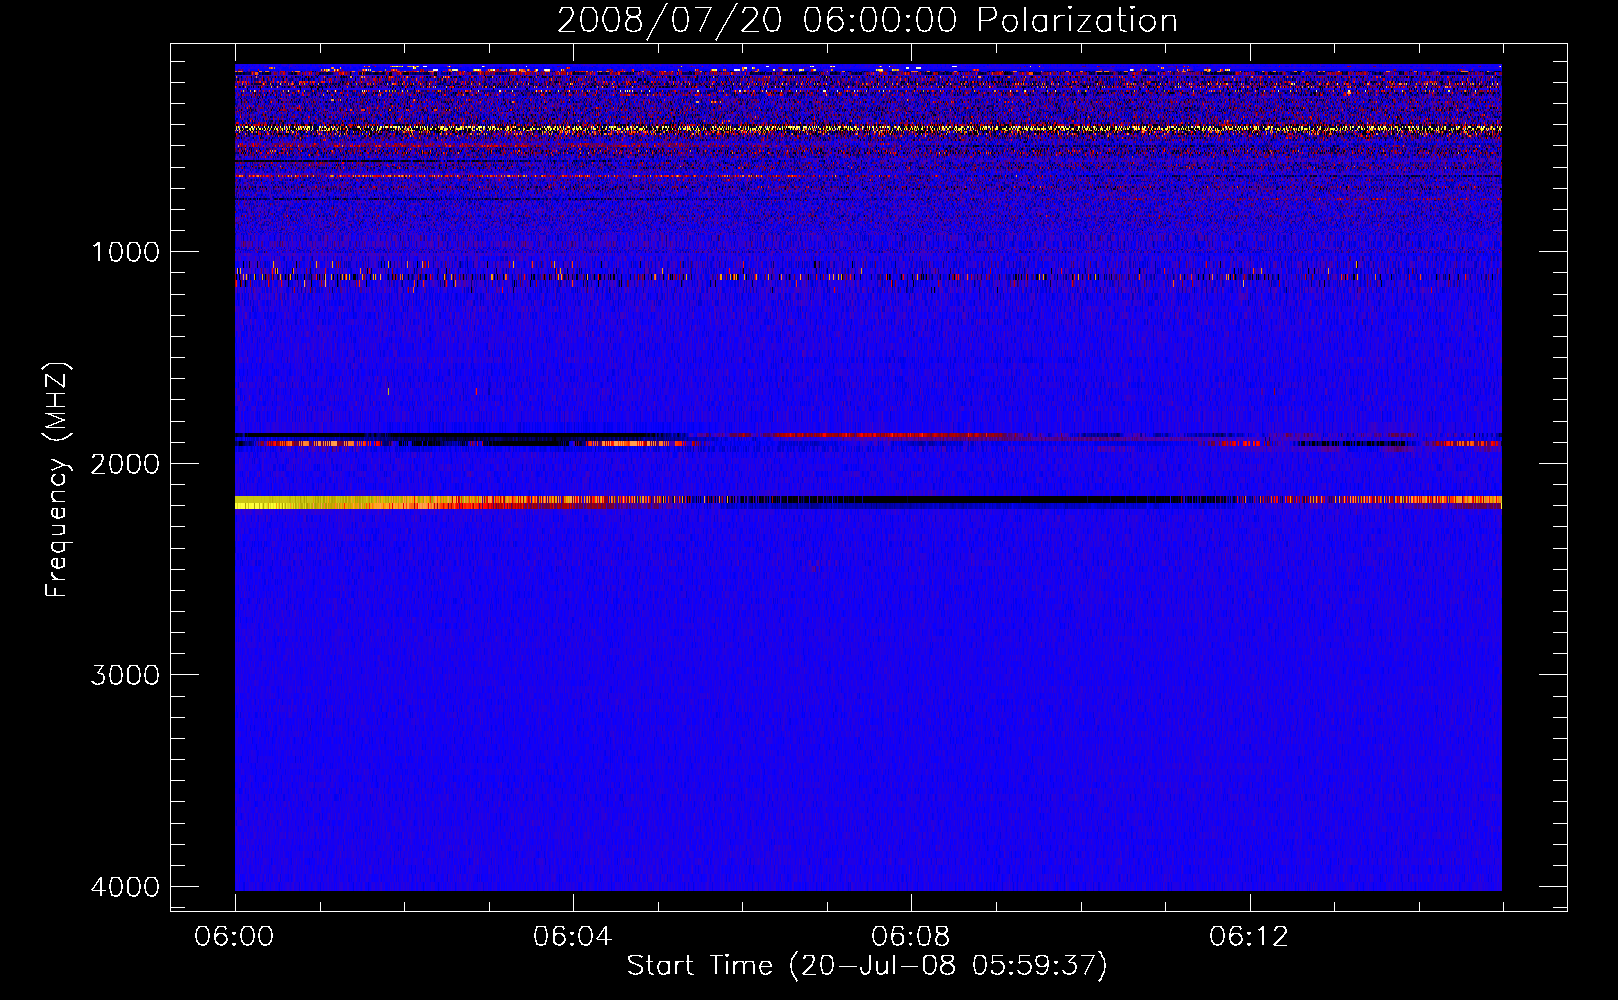Click the 2000 frequency tick label

[125, 464]
